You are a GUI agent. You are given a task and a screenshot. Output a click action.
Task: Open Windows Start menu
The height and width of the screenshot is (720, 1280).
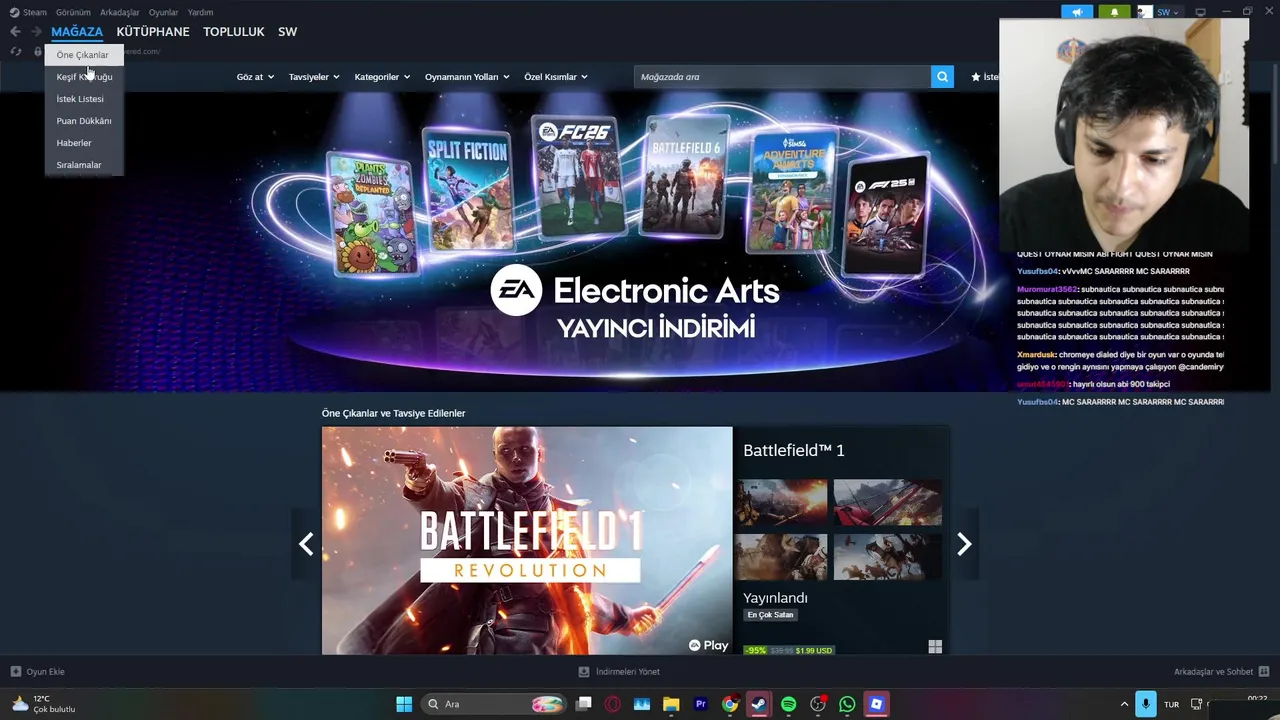(404, 704)
